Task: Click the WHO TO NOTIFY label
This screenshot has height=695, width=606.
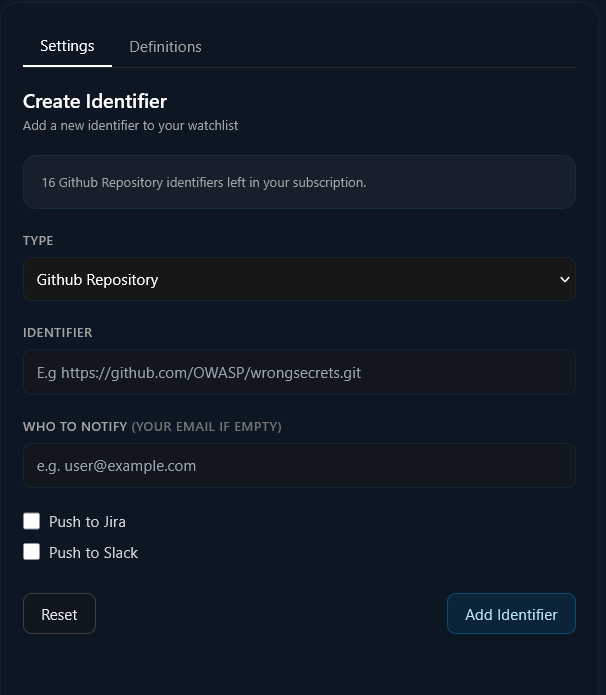Action: tap(75, 426)
